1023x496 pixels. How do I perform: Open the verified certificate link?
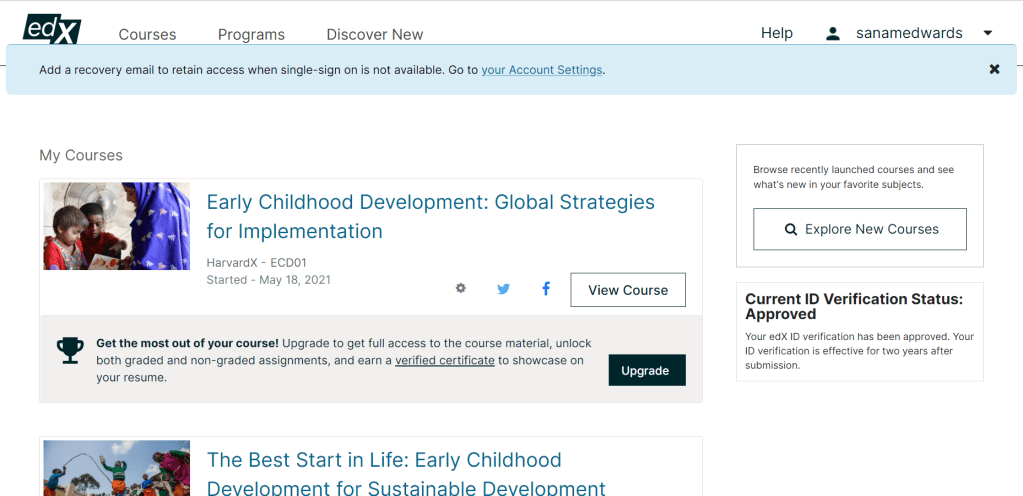[444, 360]
